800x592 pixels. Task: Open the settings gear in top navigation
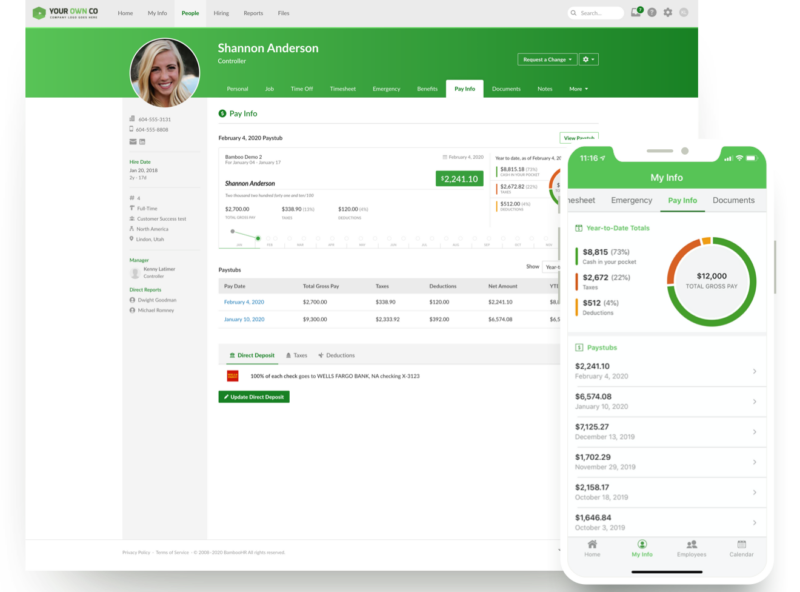tap(668, 13)
